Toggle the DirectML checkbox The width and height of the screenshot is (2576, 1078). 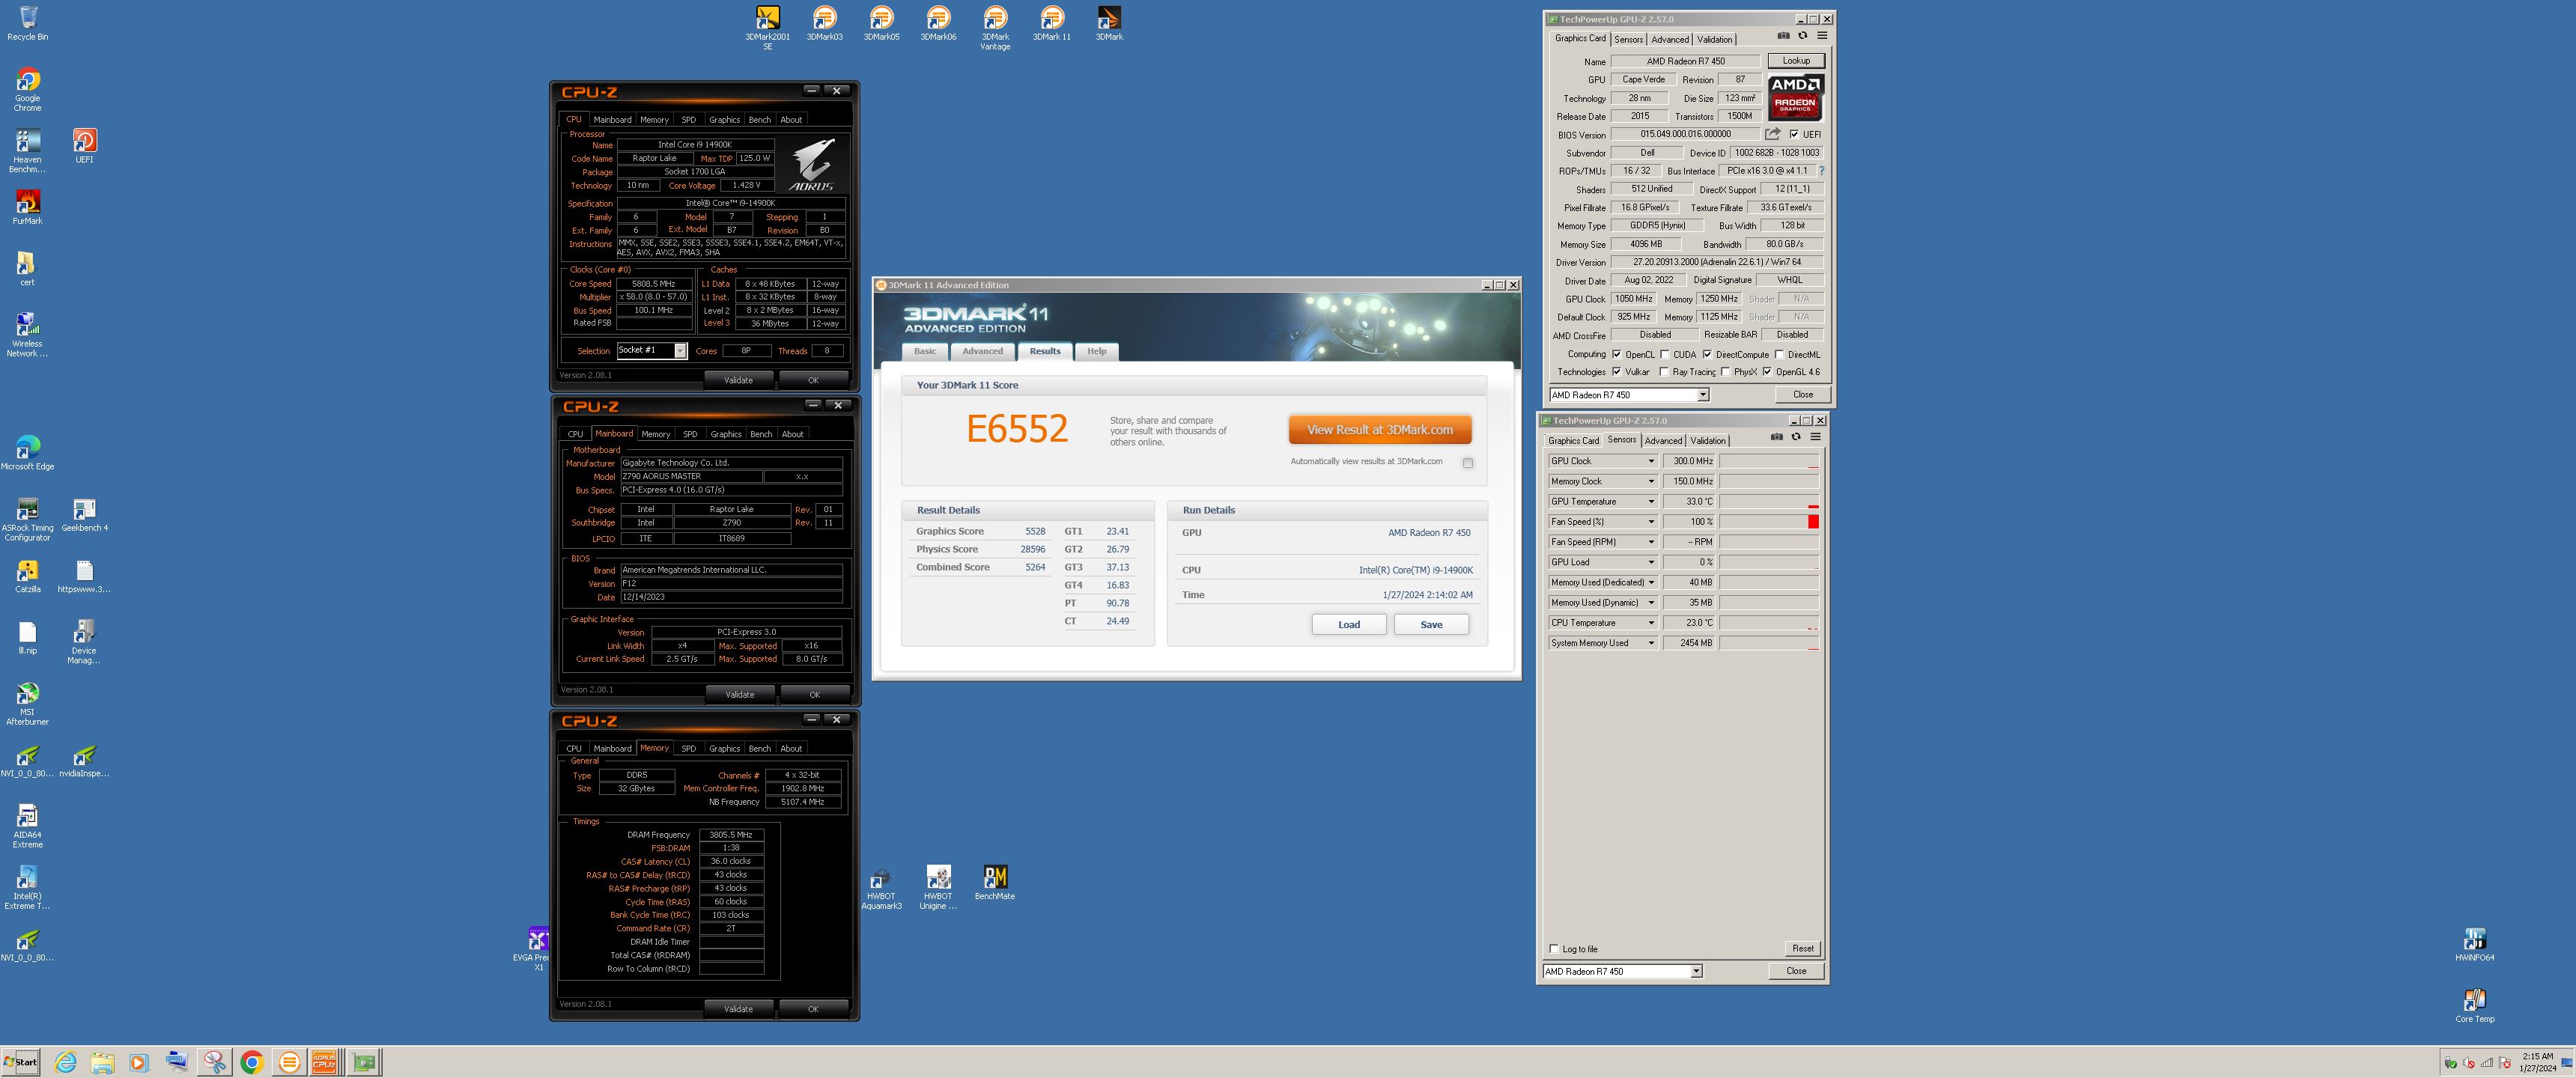click(1780, 354)
